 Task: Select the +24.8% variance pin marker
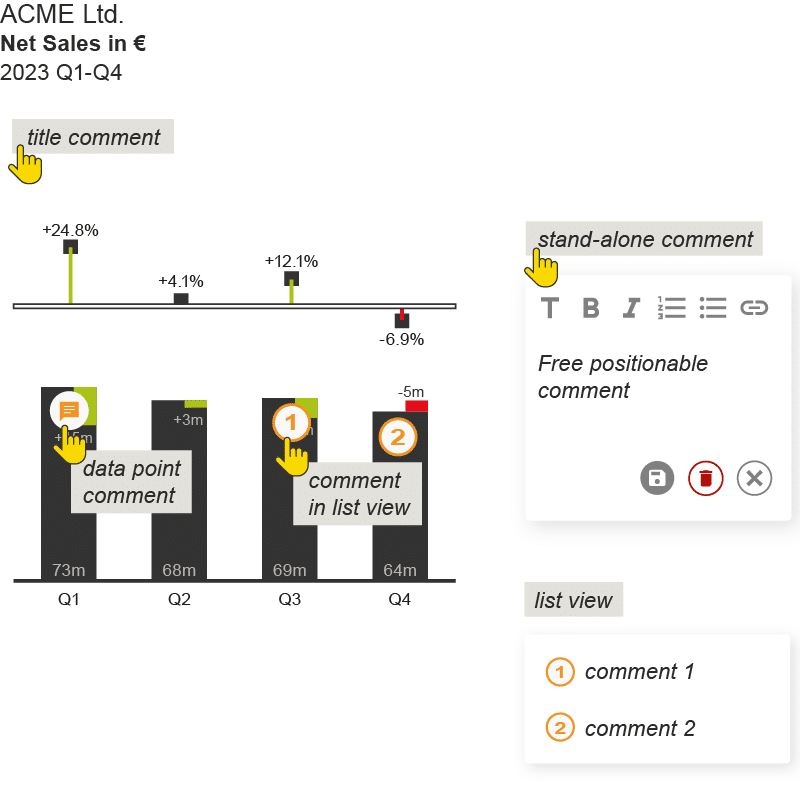(x=70, y=247)
